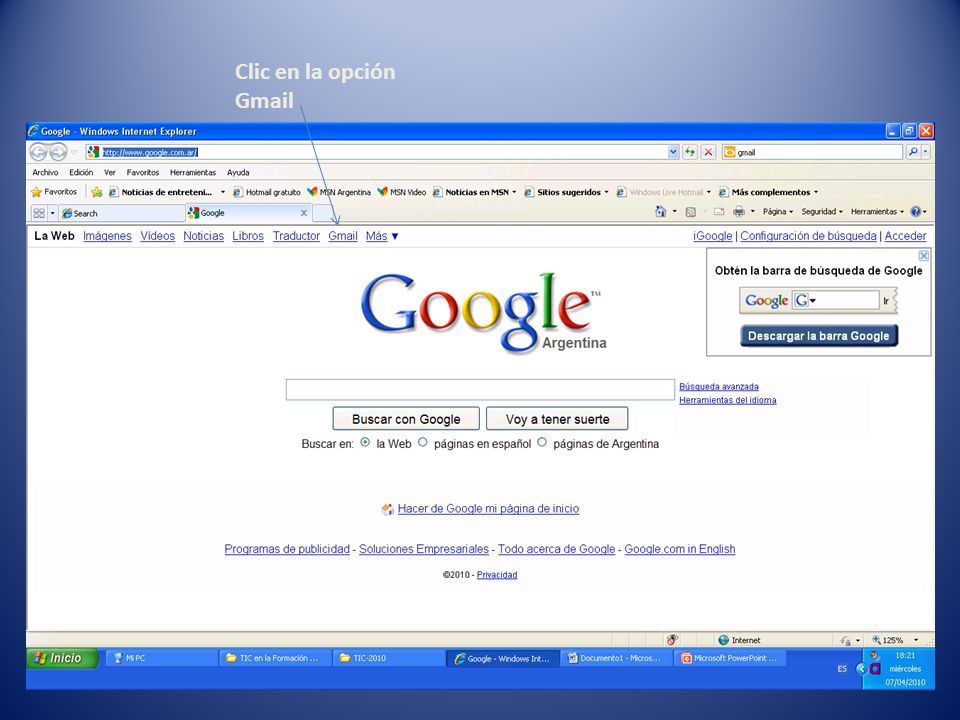
Task: Click the Refresh page icon
Action: tap(690, 152)
